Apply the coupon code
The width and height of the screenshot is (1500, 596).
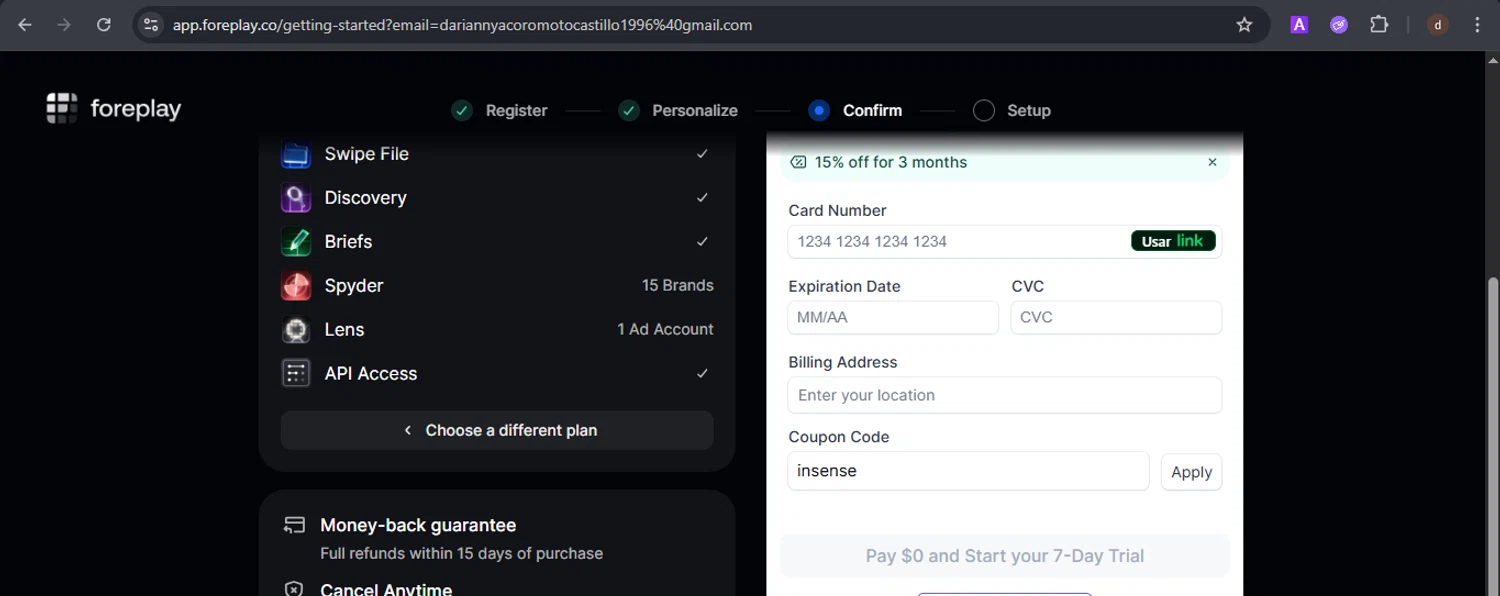tap(1191, 472)
